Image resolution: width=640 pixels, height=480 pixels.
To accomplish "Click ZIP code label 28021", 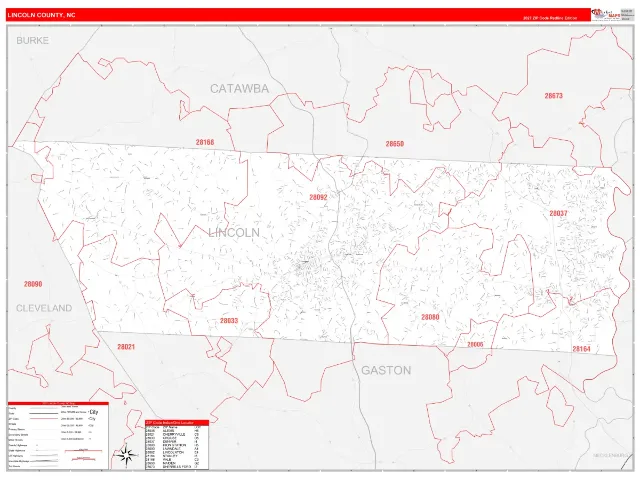I will coord(126,347).
